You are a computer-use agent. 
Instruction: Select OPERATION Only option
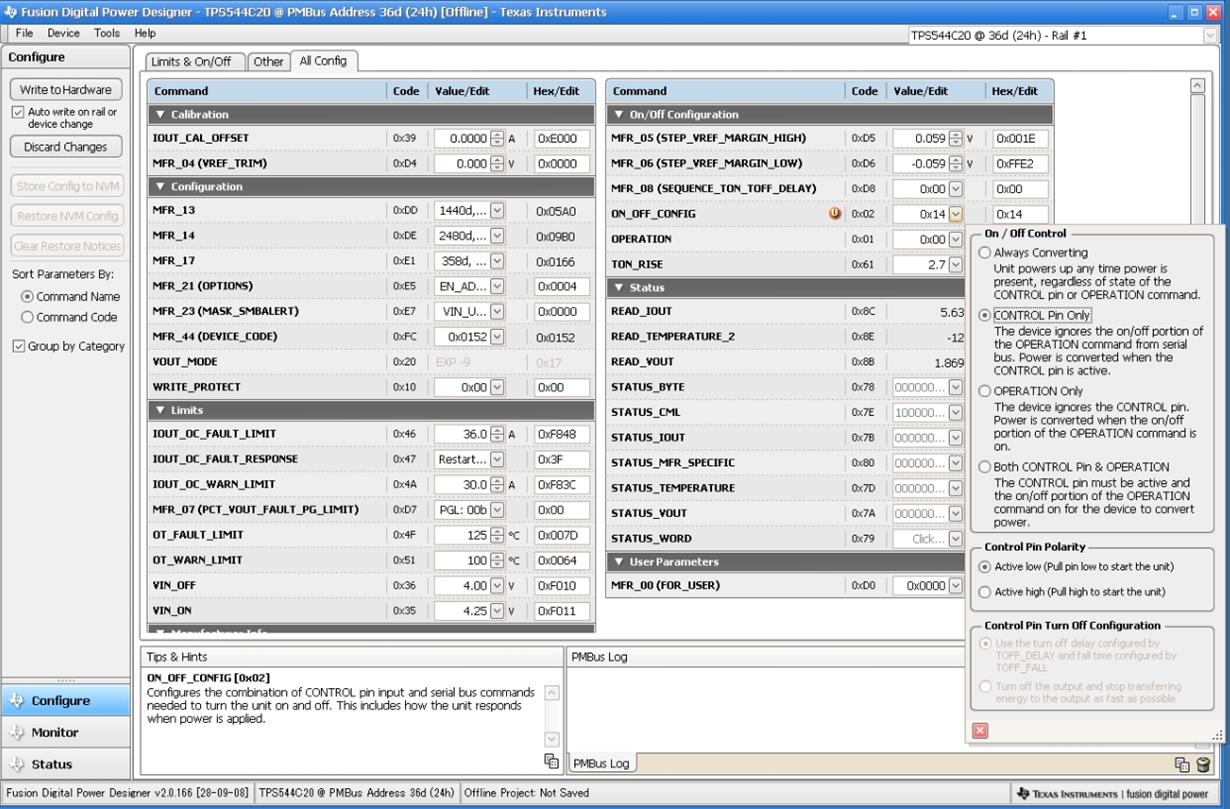985,391
